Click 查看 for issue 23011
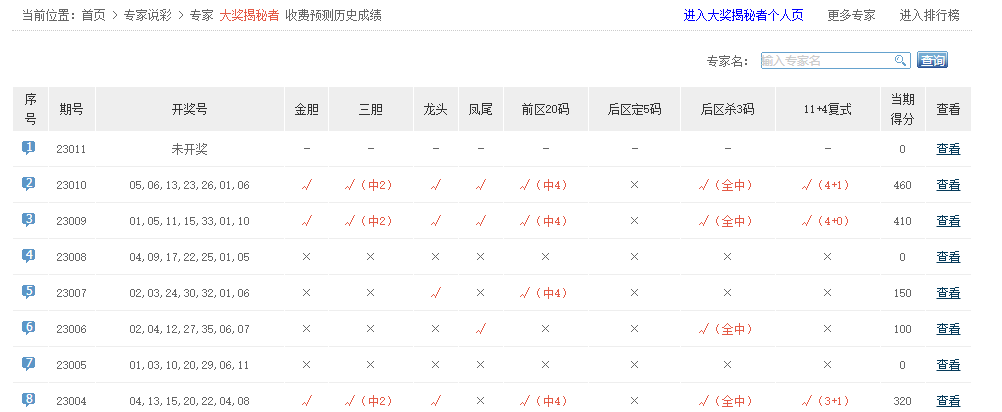The image size is (1002, 412). tap(947, 149)
